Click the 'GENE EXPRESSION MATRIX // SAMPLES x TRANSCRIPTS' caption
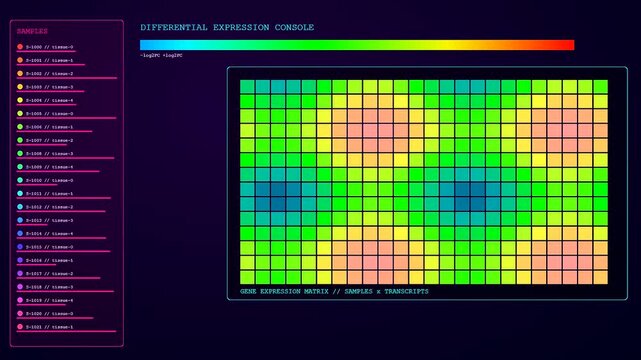Screen dimensions: 641x360 [x=334, y=291]
